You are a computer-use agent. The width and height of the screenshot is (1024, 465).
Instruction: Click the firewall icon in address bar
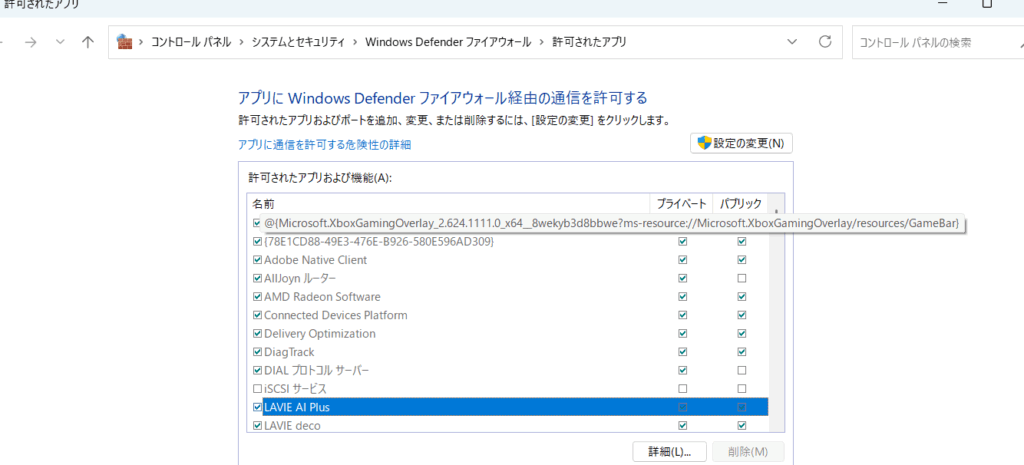(125, 42)
